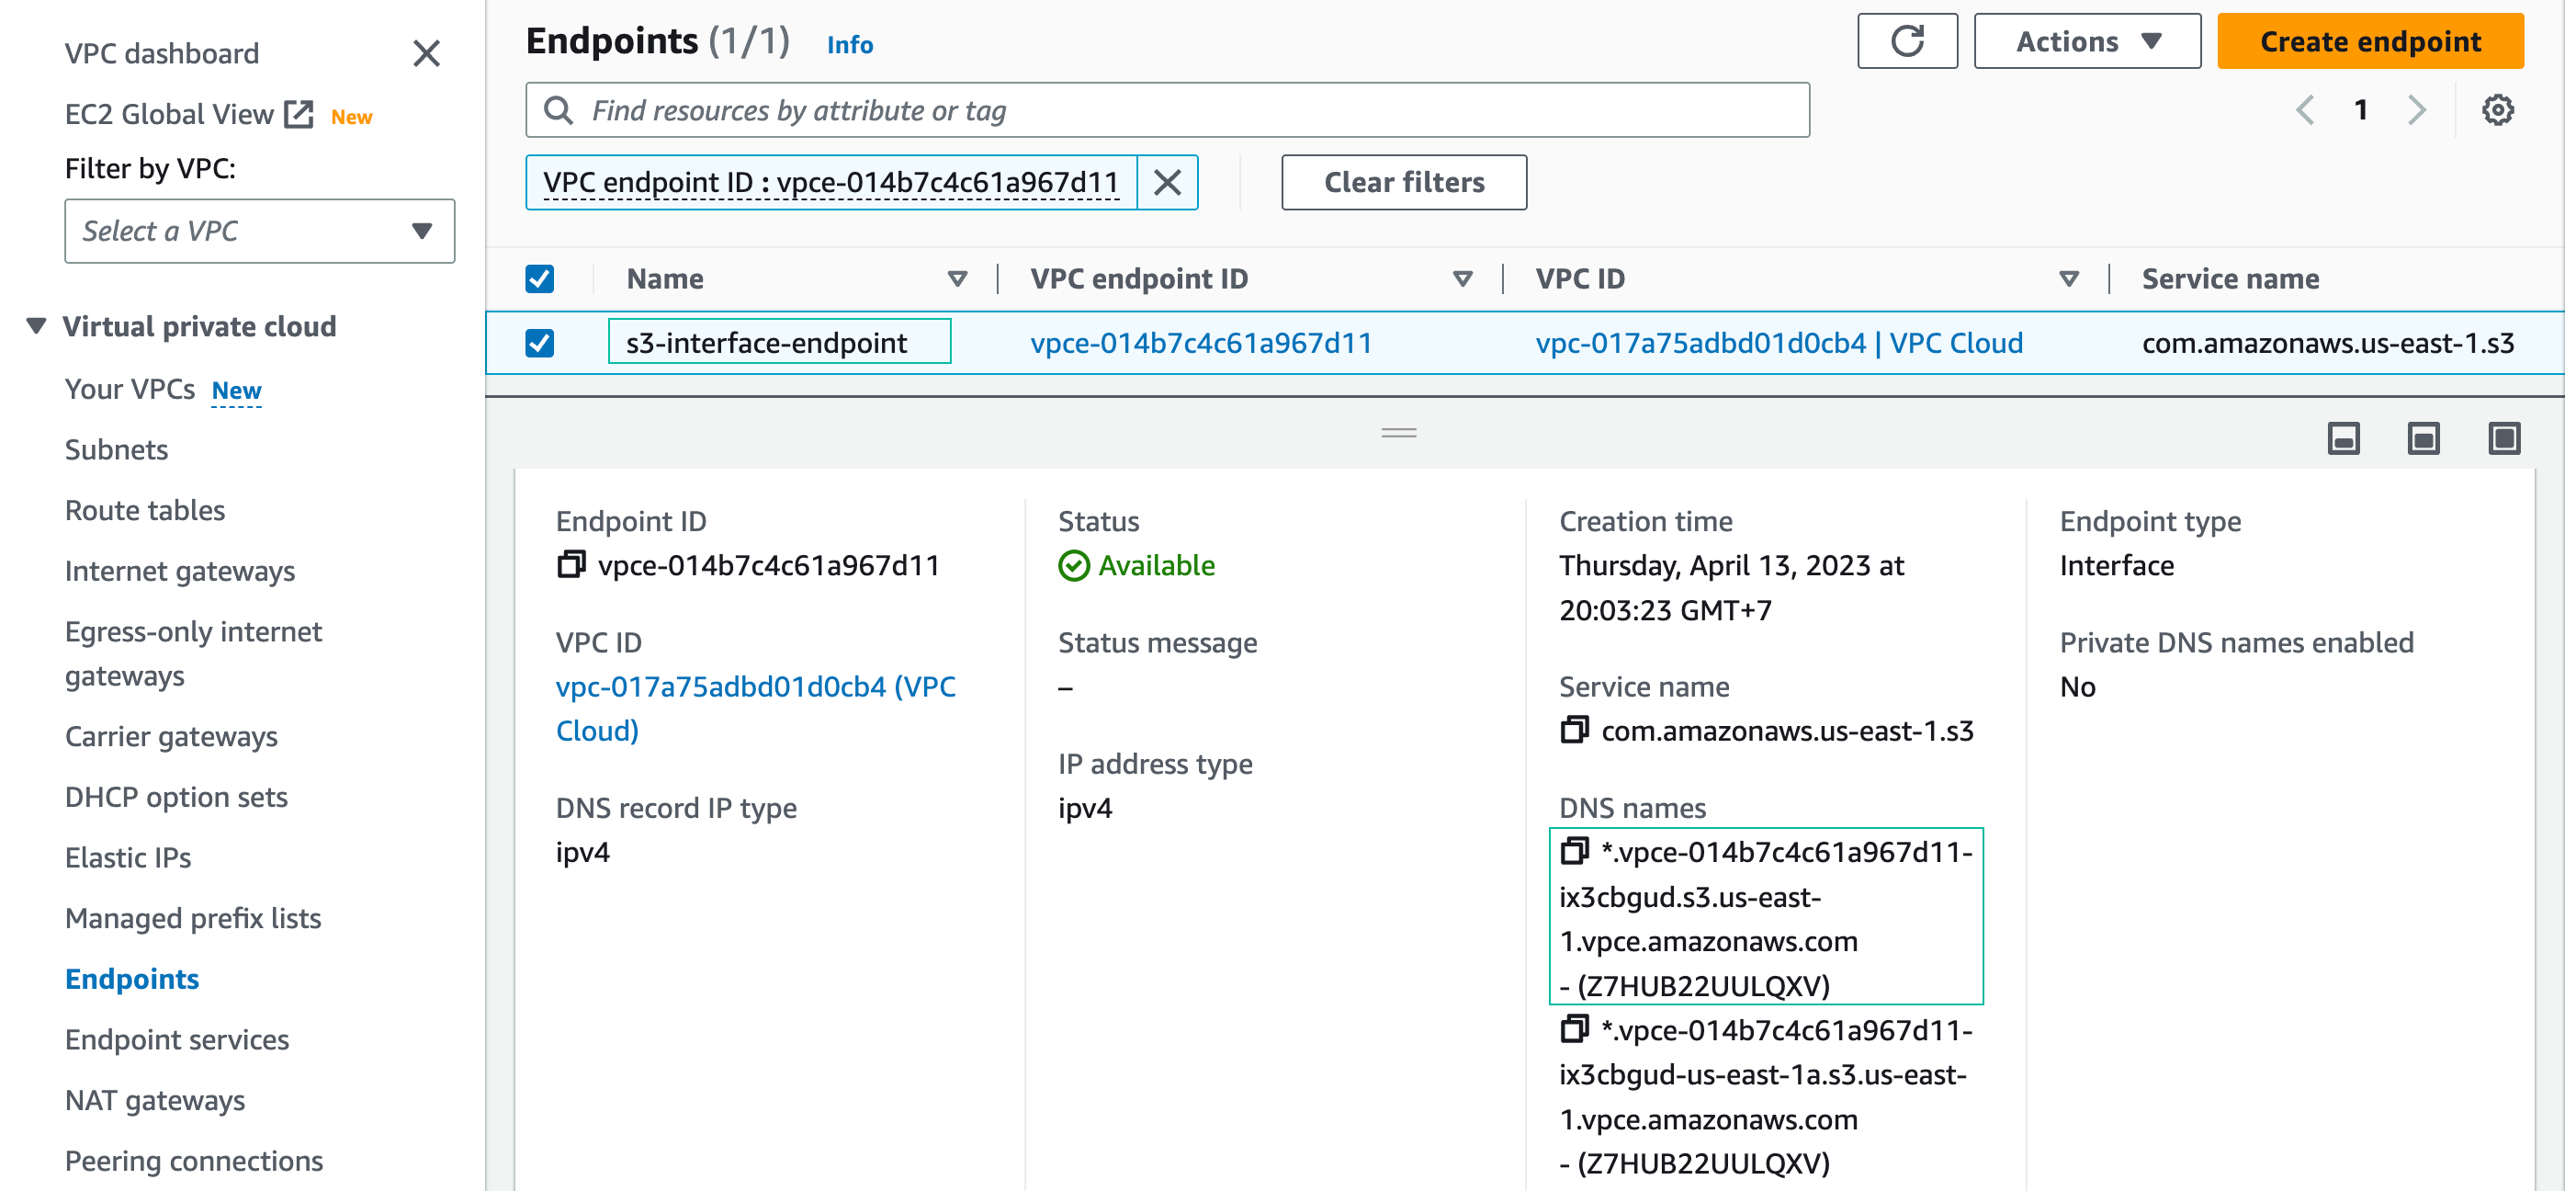The width and height of the screenshot is (2576, 1191).
Task: Close the VPC navigation sidebar
Action: (x=427, y=53)
